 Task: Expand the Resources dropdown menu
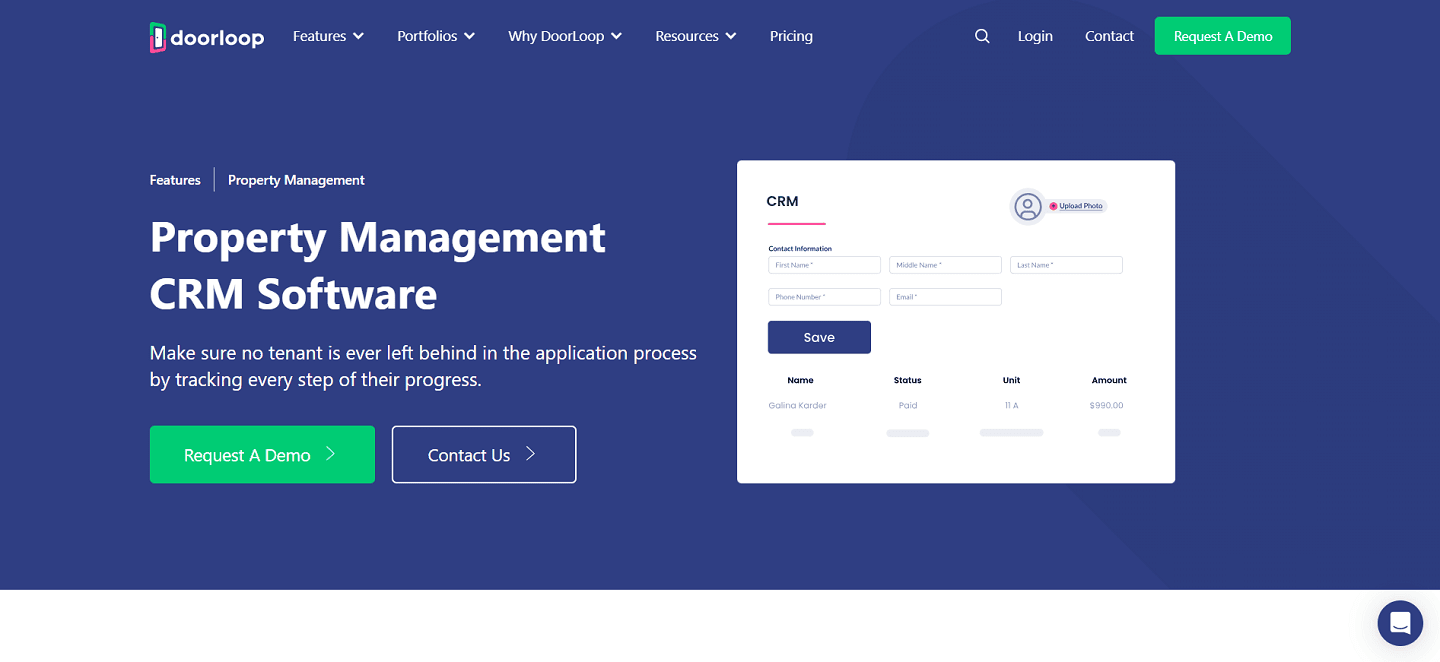coord(696,36)
